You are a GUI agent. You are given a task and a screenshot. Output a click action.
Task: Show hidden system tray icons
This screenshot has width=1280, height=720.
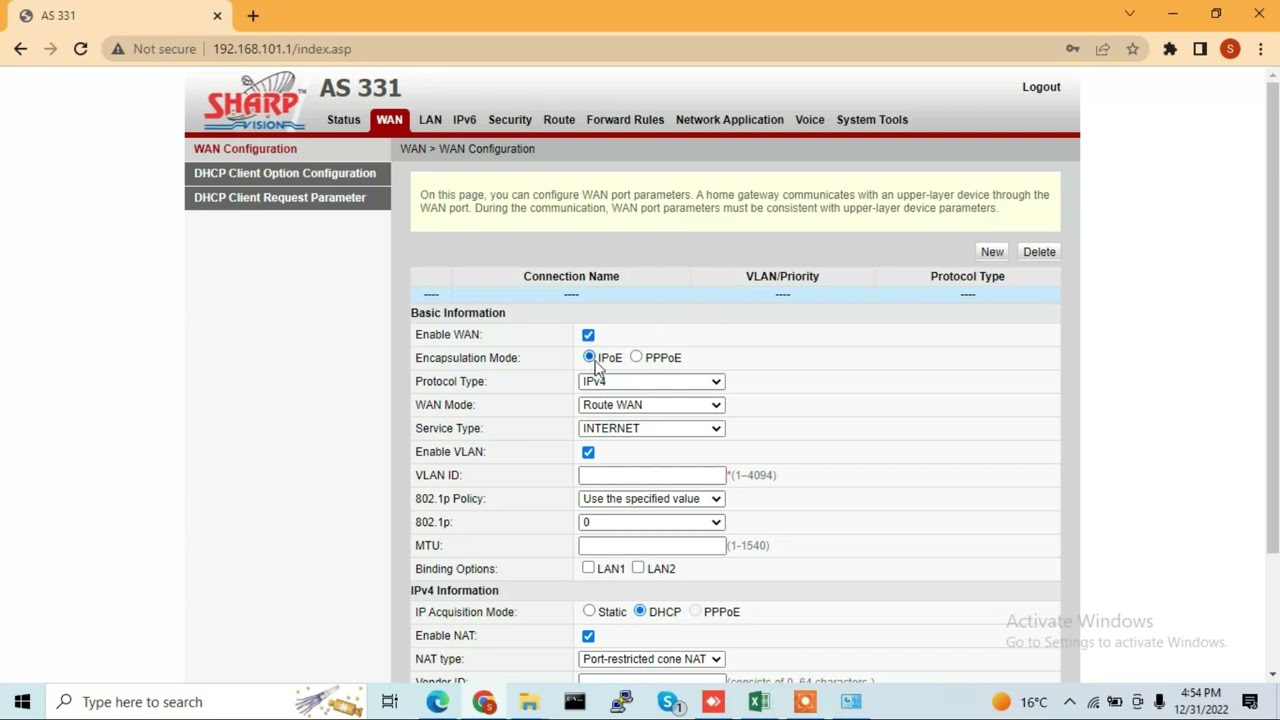click(1069, 701)
